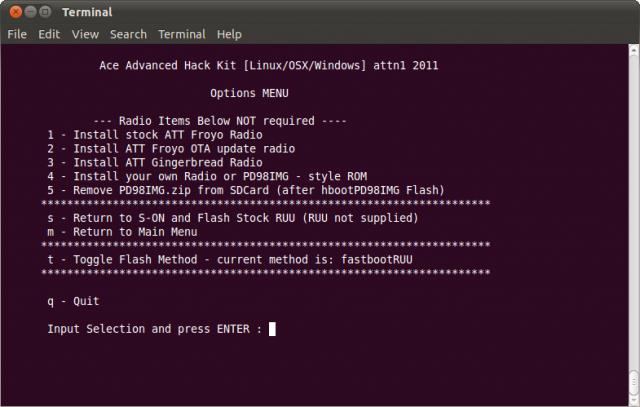Click the Terminal title bar text
Viewport: 640px width, 407px height.
87,12
